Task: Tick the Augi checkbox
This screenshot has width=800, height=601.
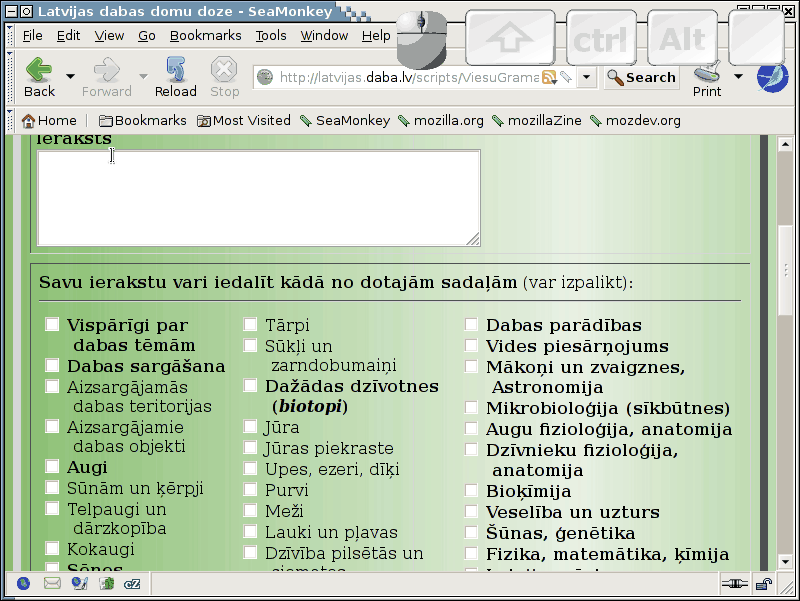Action: (52, 466)
